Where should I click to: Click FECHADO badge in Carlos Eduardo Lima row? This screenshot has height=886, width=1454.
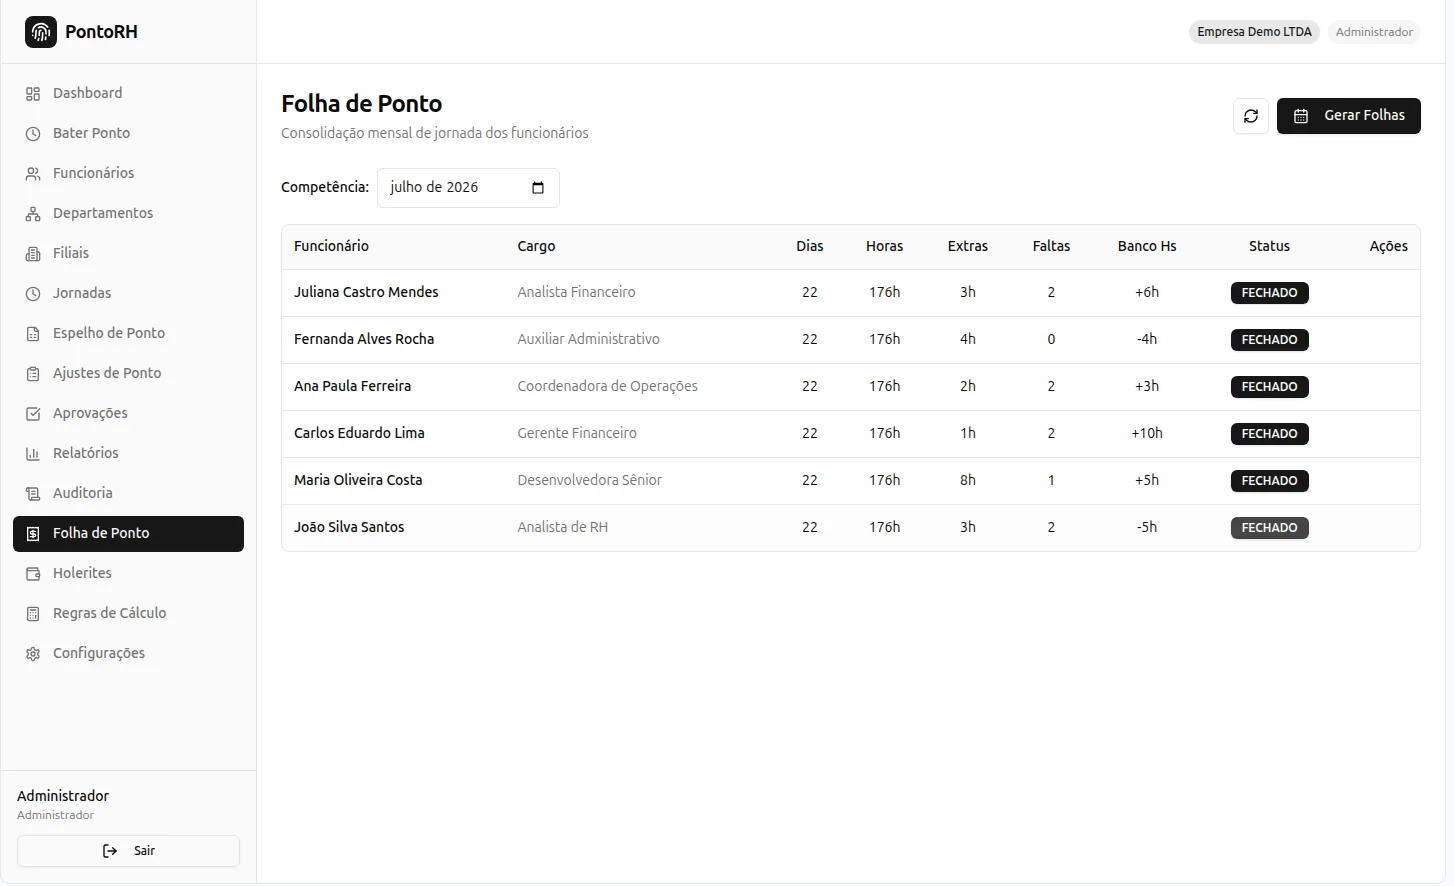click(x=1269, y=434)
